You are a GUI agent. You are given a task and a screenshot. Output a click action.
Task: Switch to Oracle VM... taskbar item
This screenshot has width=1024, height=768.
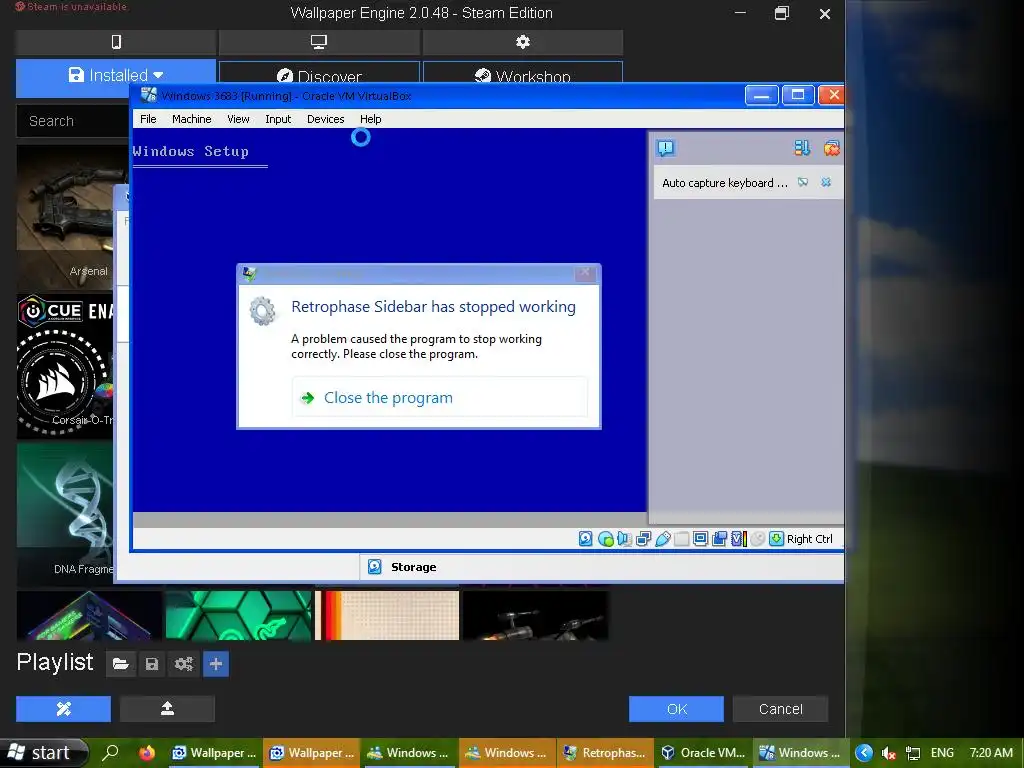[703, 752]
